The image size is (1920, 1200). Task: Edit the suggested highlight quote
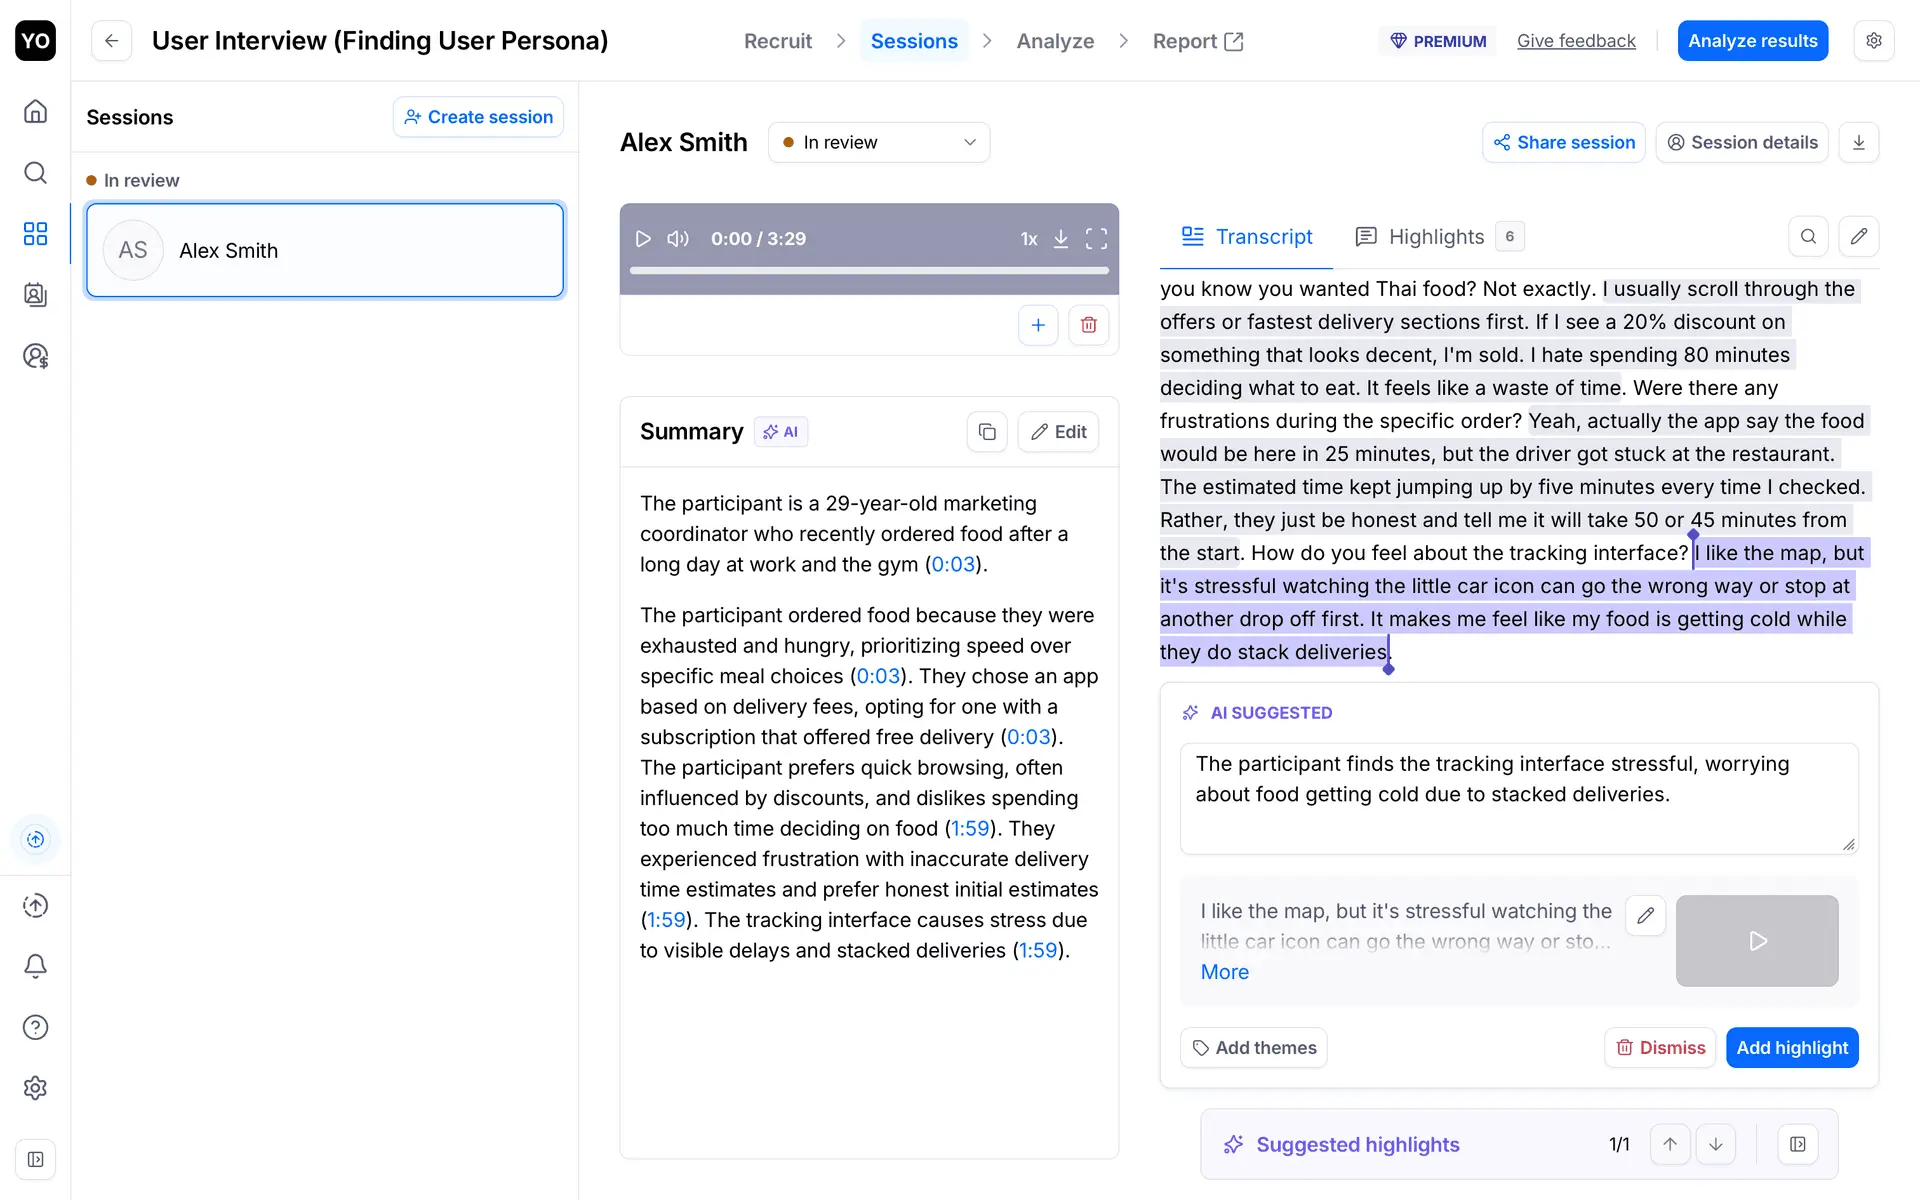pos(1645,915)
